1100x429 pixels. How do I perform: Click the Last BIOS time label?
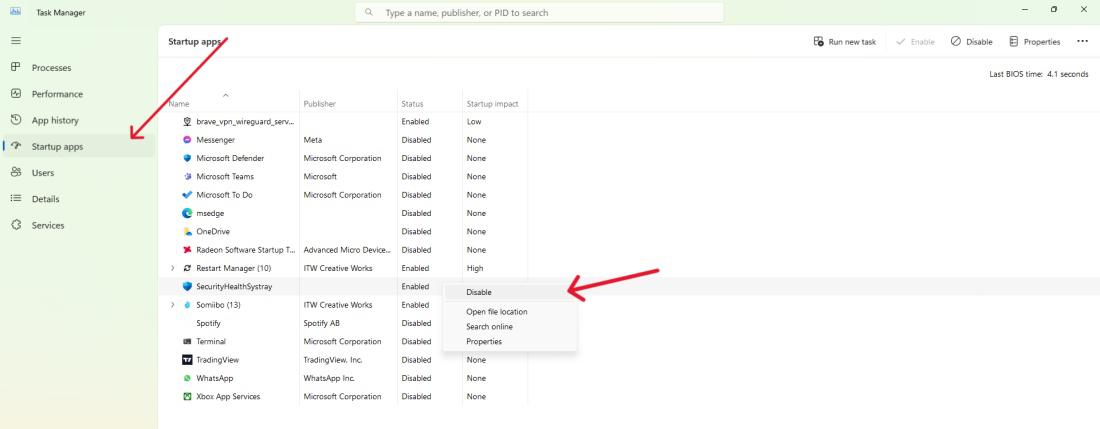[1039, 74]
